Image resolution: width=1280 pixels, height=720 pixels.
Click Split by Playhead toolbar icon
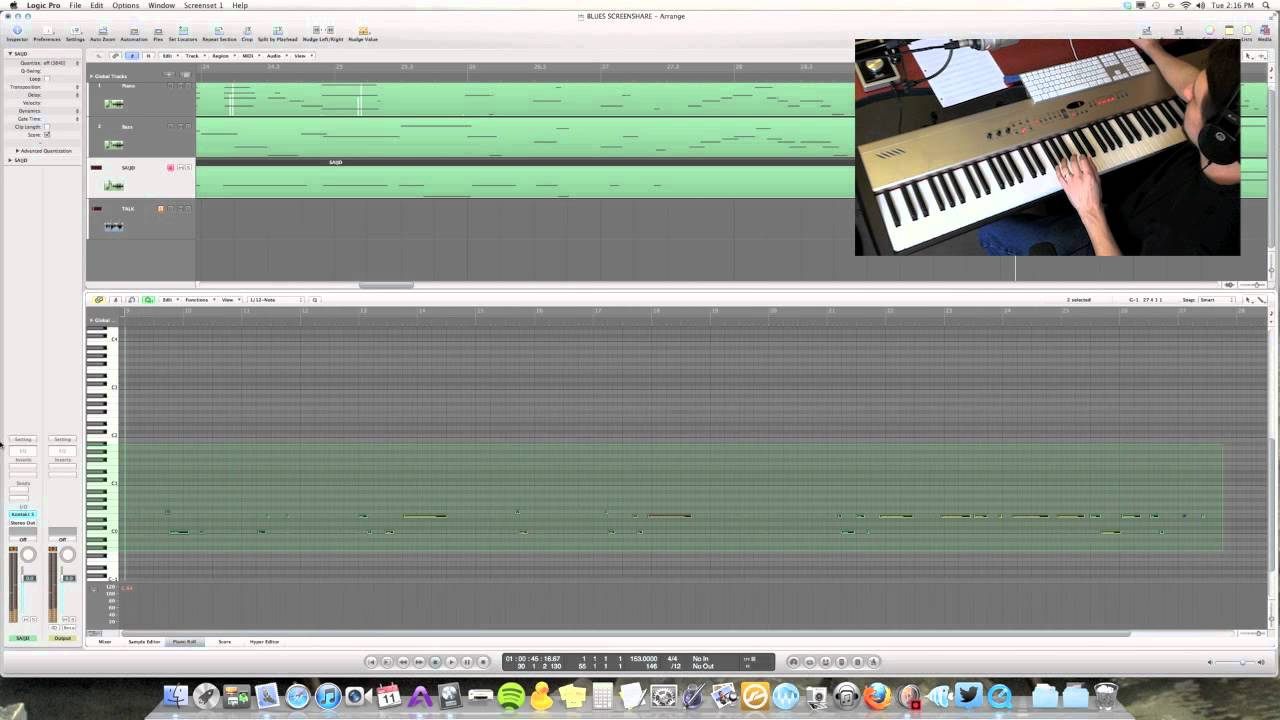[x=278, y=31]
